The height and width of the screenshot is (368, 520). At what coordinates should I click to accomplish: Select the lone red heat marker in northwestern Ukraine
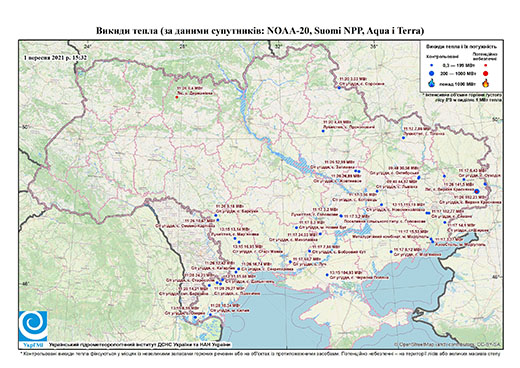pyautogui.click(x=177, y=97)
